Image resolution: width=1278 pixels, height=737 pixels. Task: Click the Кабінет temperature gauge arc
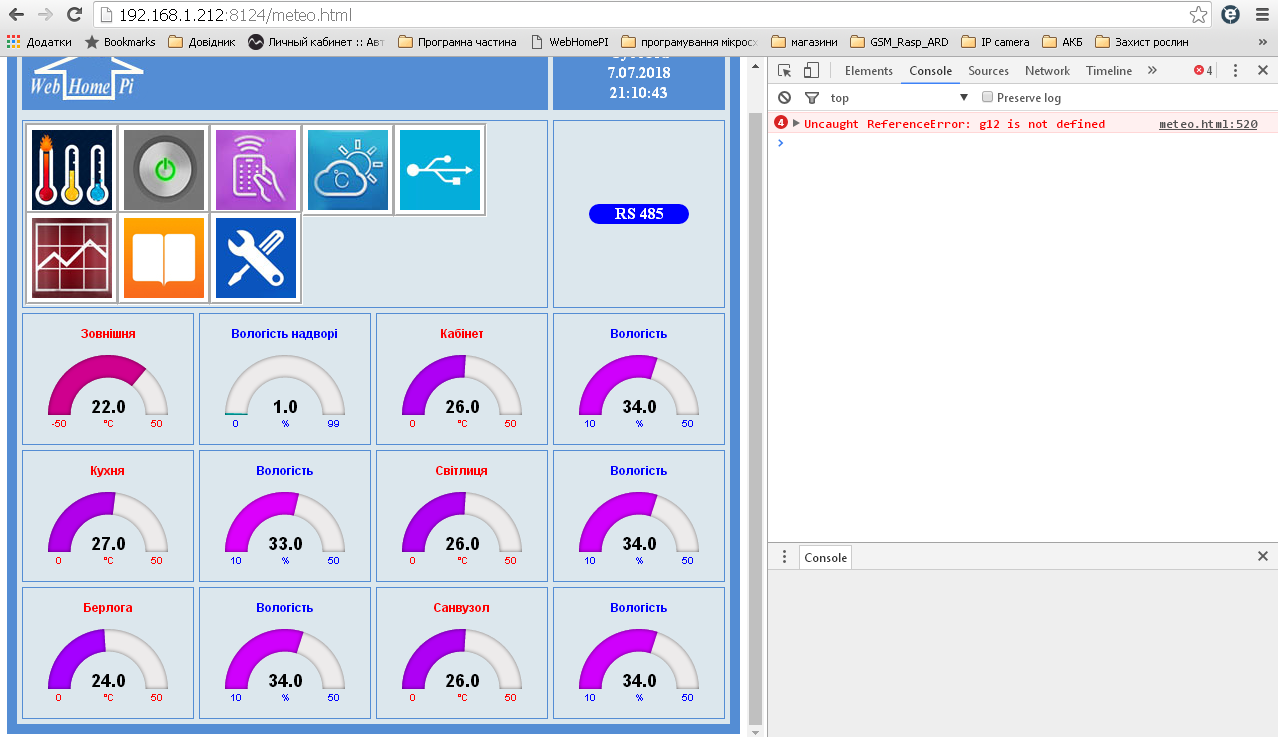point(462,384)
